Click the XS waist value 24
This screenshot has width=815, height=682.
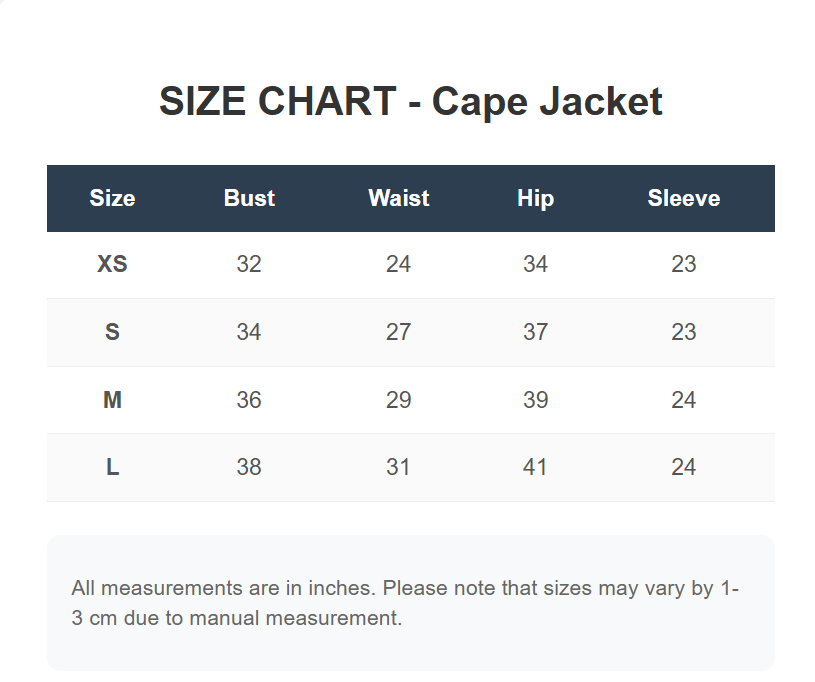point(399,264)
